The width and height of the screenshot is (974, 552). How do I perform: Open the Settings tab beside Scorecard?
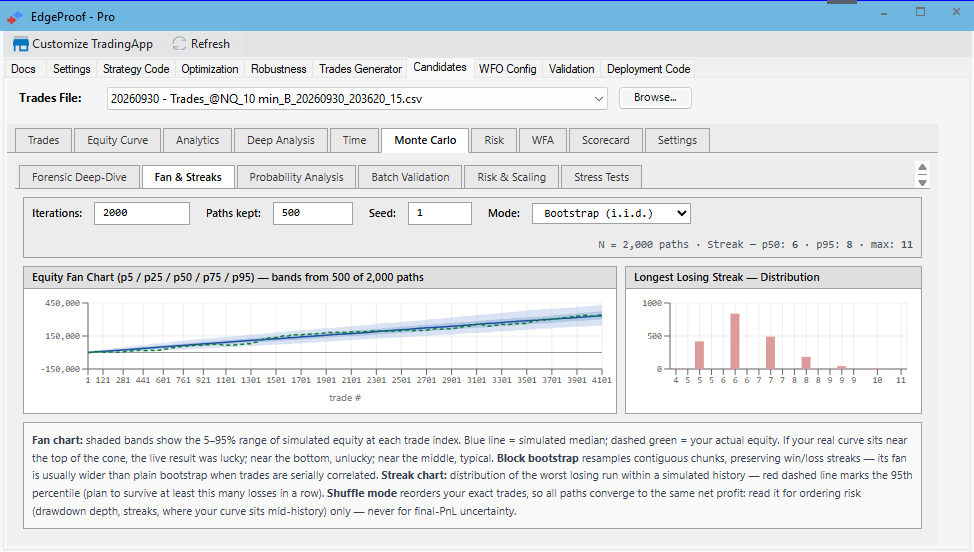(x=677, y=140)
